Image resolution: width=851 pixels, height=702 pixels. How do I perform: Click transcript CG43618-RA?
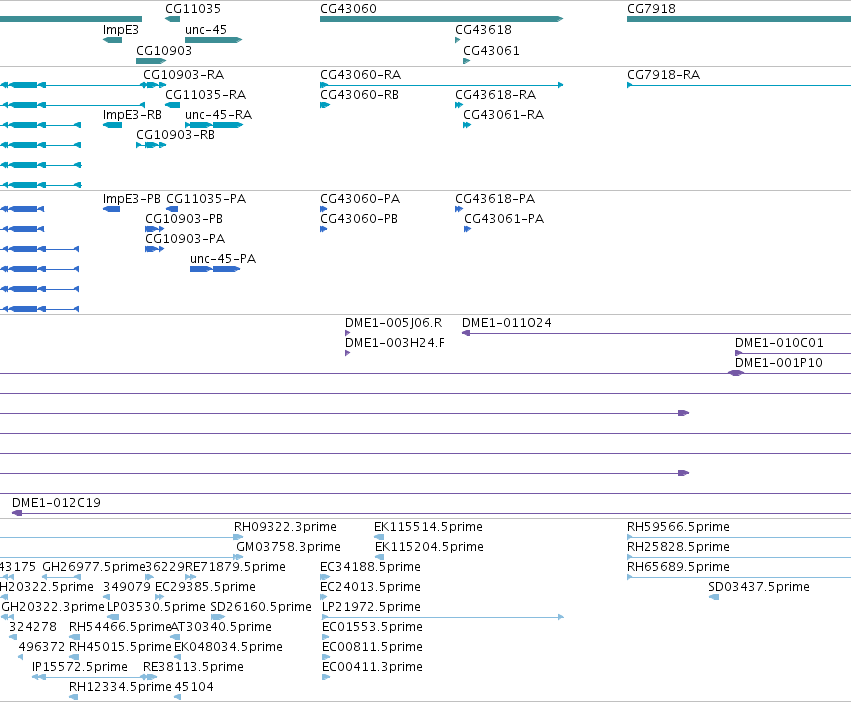point(496,94)
